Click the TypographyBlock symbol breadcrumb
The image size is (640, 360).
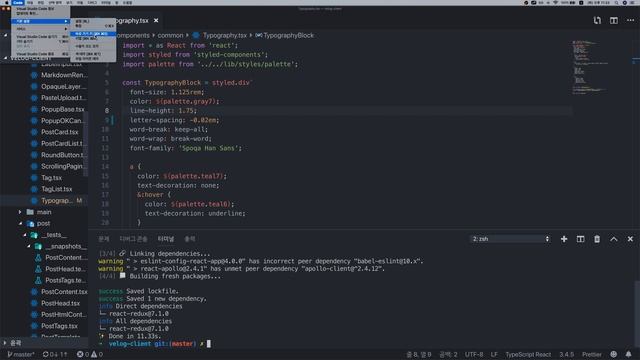coord(288,36)
